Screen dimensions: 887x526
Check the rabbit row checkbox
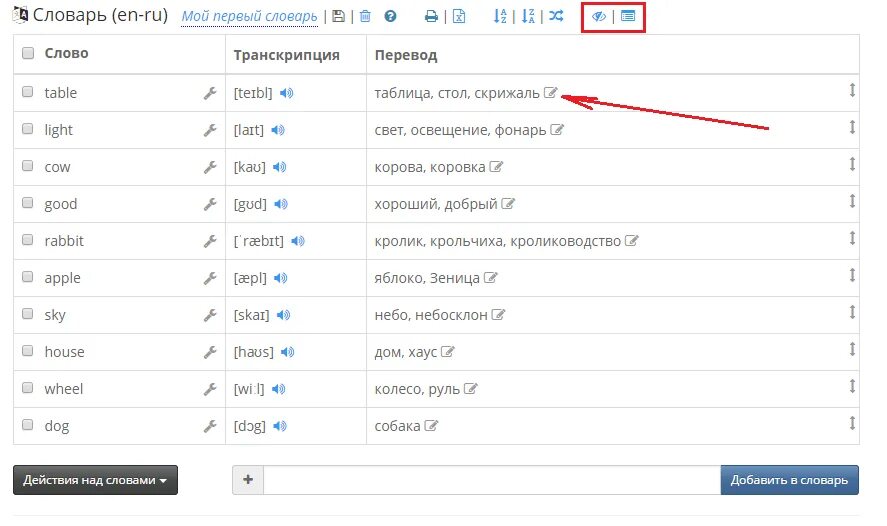(28, 240)
